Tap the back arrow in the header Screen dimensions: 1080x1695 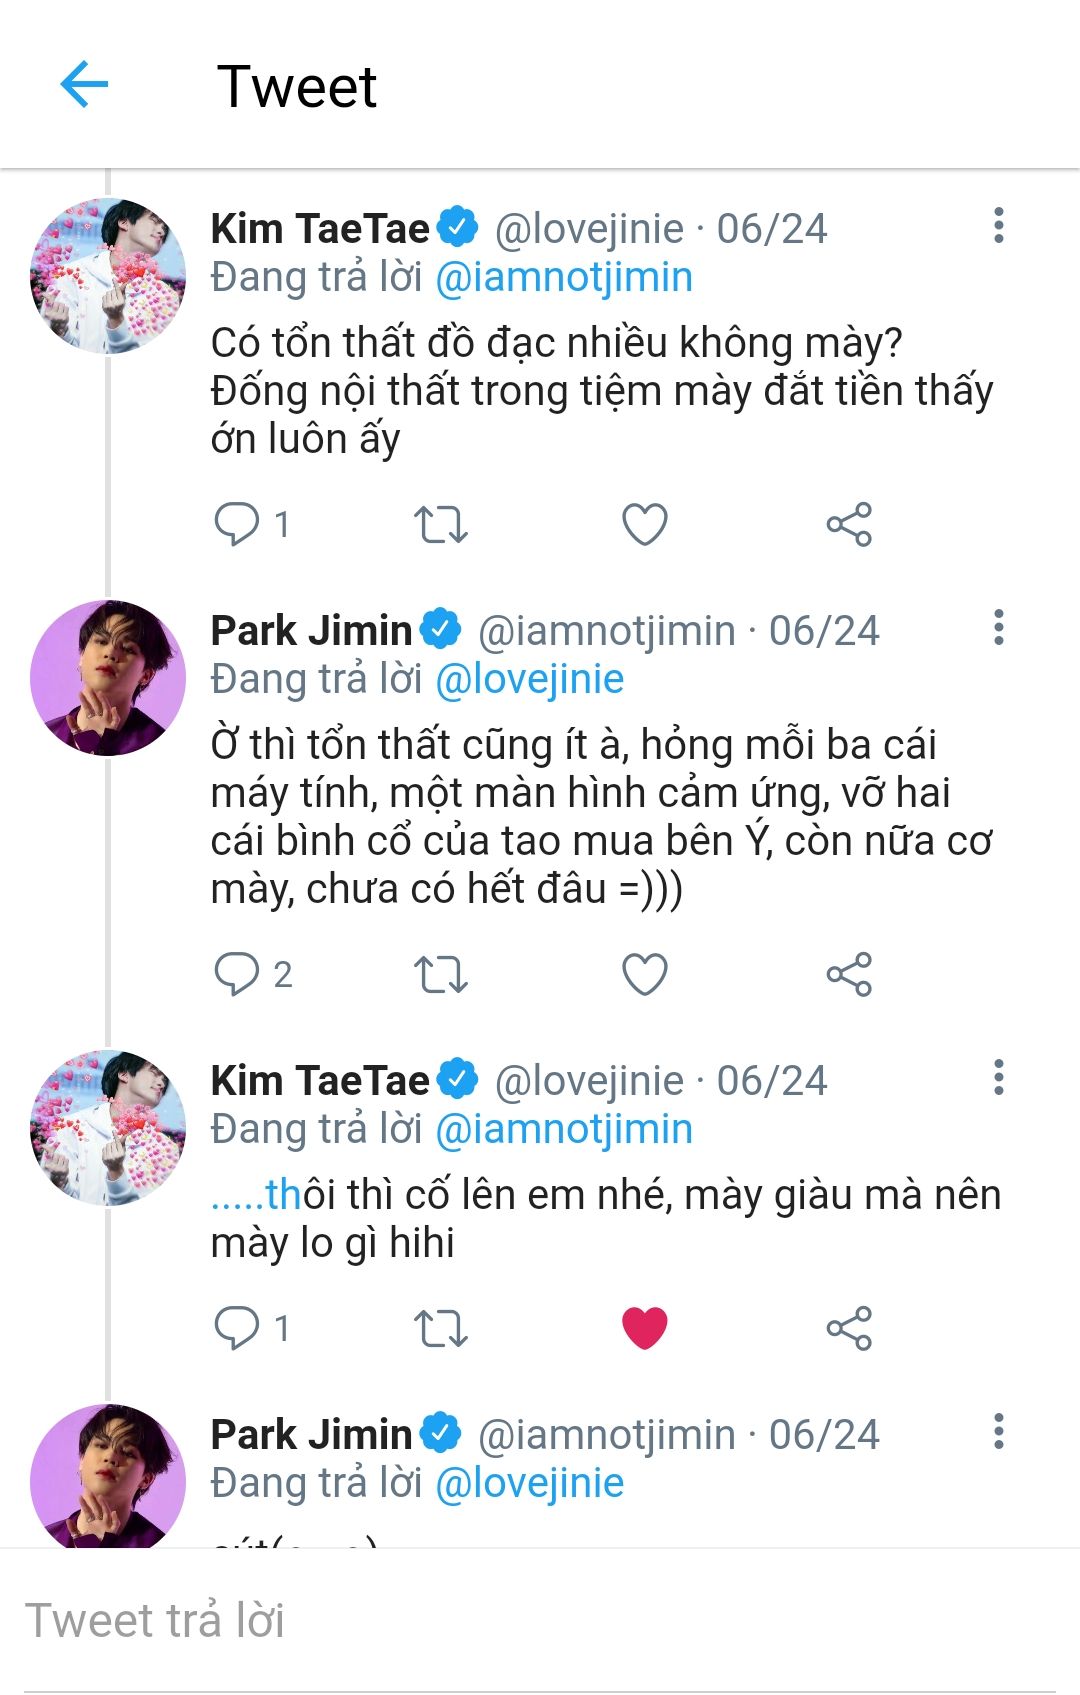click(x=84, y=84)
